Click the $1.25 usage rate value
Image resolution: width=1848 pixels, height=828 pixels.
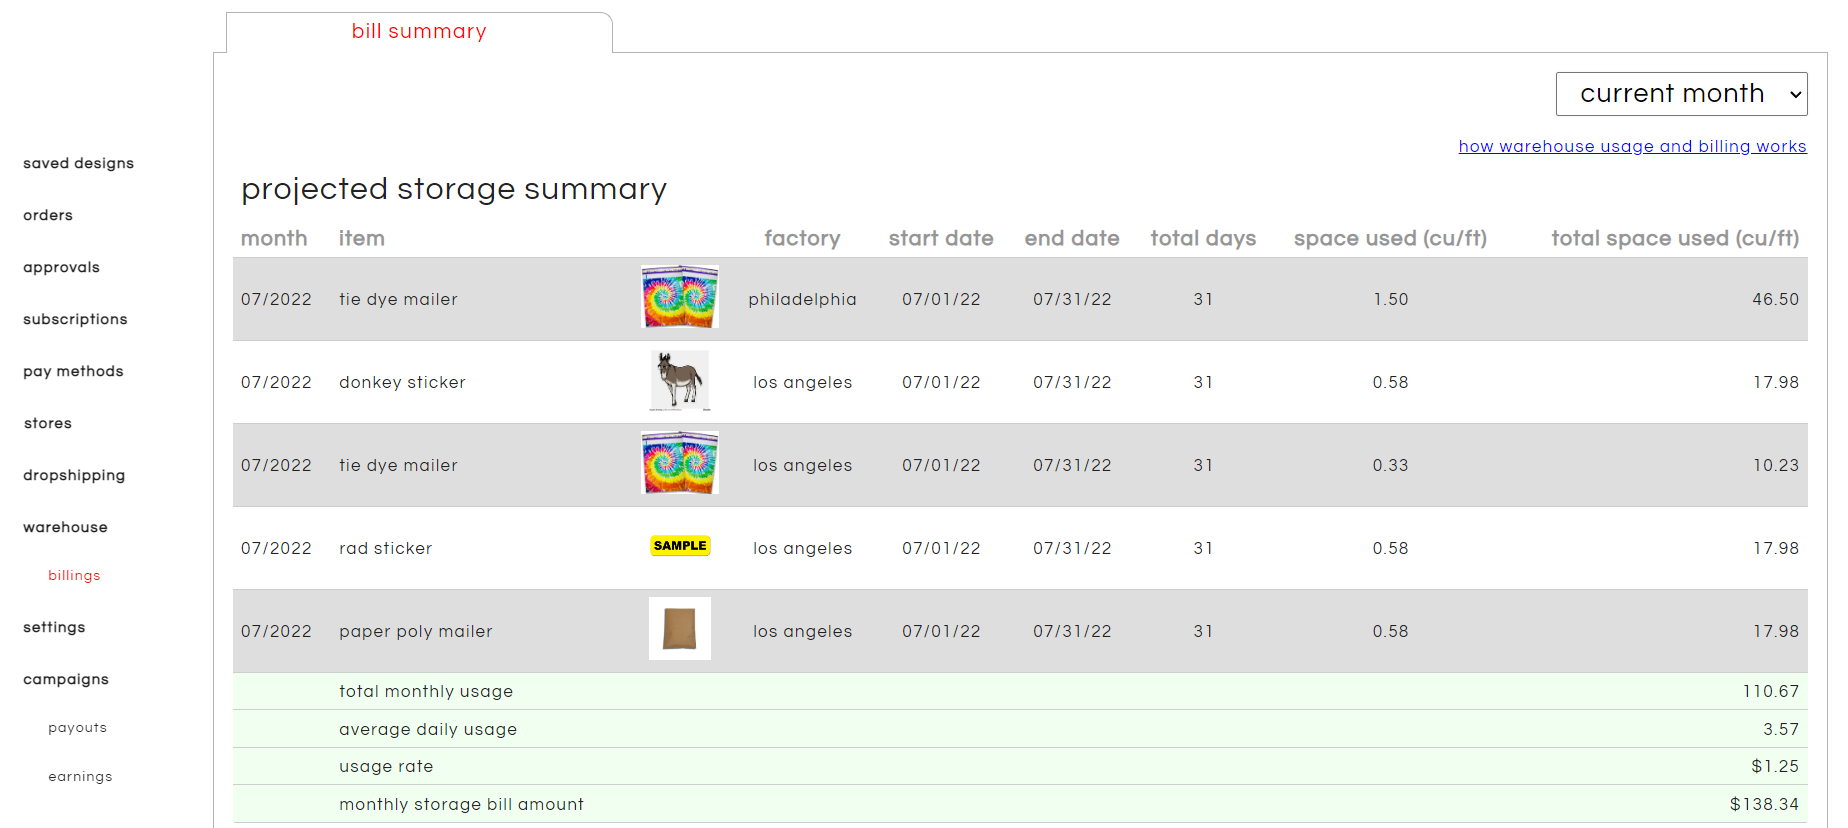pos(1775,766)
